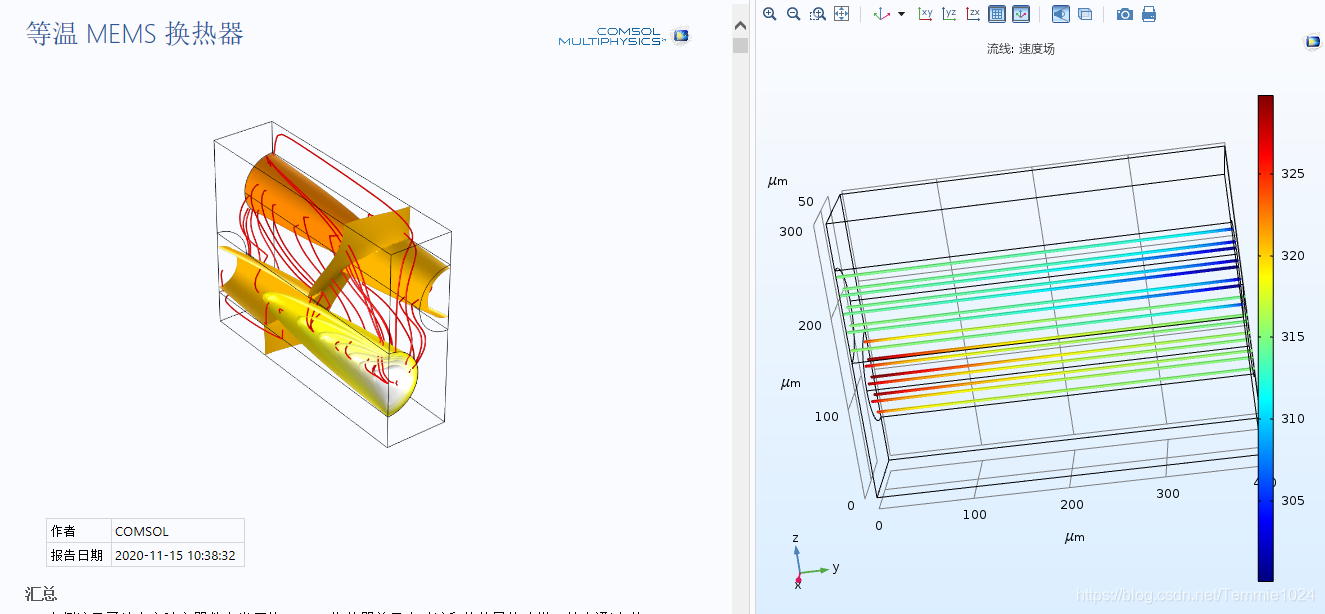Click the legend value 325
This screenshot has width=1325, height=614.
pyautogui.click(x=1293, y=174)
